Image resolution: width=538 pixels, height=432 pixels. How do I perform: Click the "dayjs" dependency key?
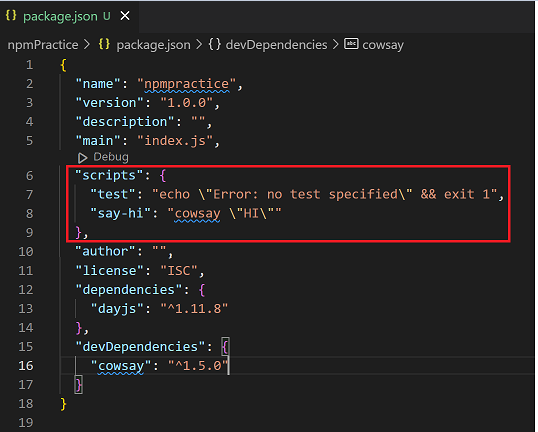[117, 309]
